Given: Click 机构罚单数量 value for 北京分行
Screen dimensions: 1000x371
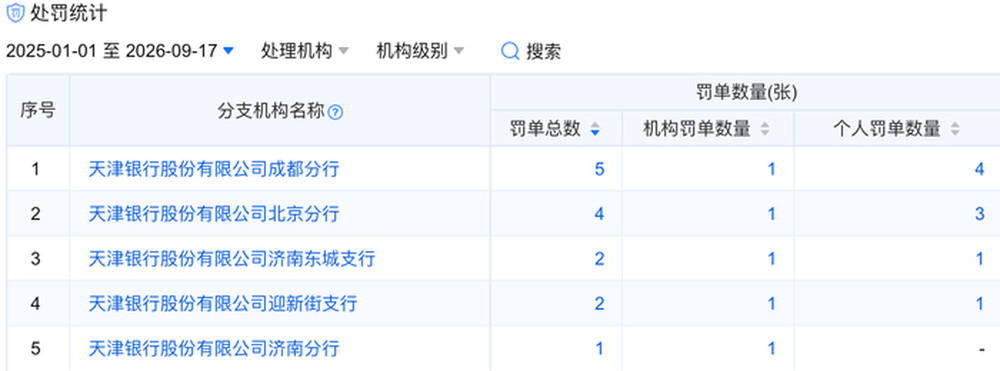Looking at the screenshot, I should pyautogui.click(x=772, y=214).
